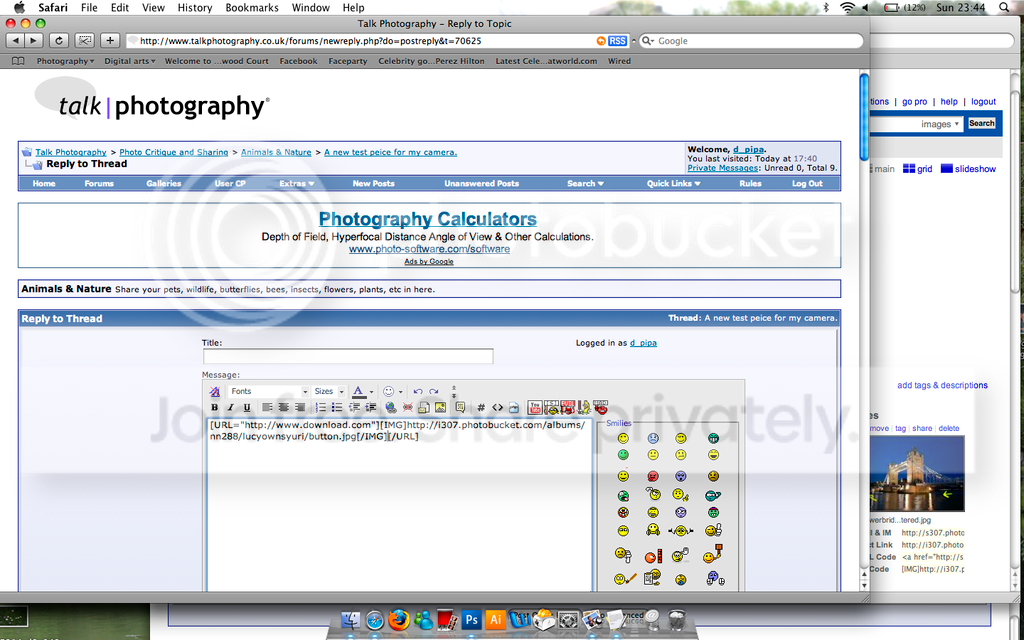The height and width of the screenshot is (640, 1024).
Task: Click the YouTube embed icon
Action: click(535, 407)
